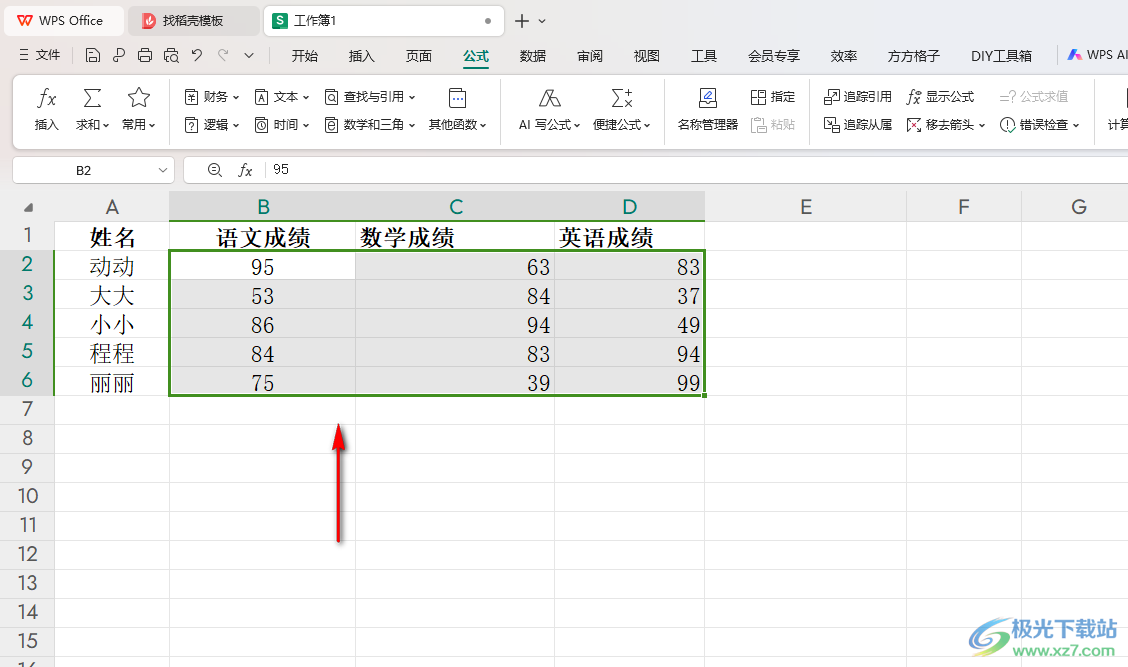Click the select-all corner triangle

click(x=28, y=208)
